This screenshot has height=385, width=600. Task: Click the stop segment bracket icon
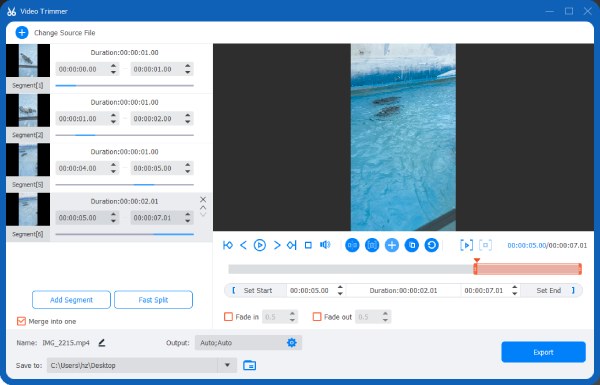click(486, 245)
